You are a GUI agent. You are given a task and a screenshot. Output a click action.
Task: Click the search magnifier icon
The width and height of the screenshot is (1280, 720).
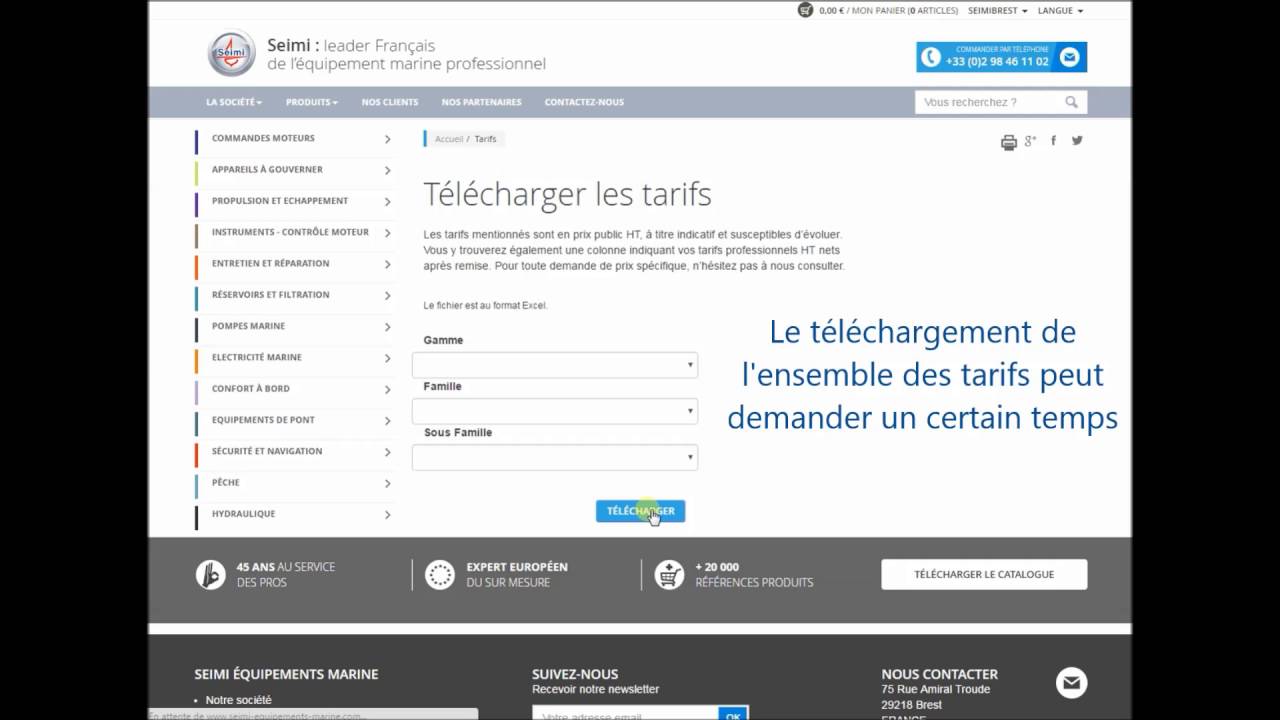1071,102
